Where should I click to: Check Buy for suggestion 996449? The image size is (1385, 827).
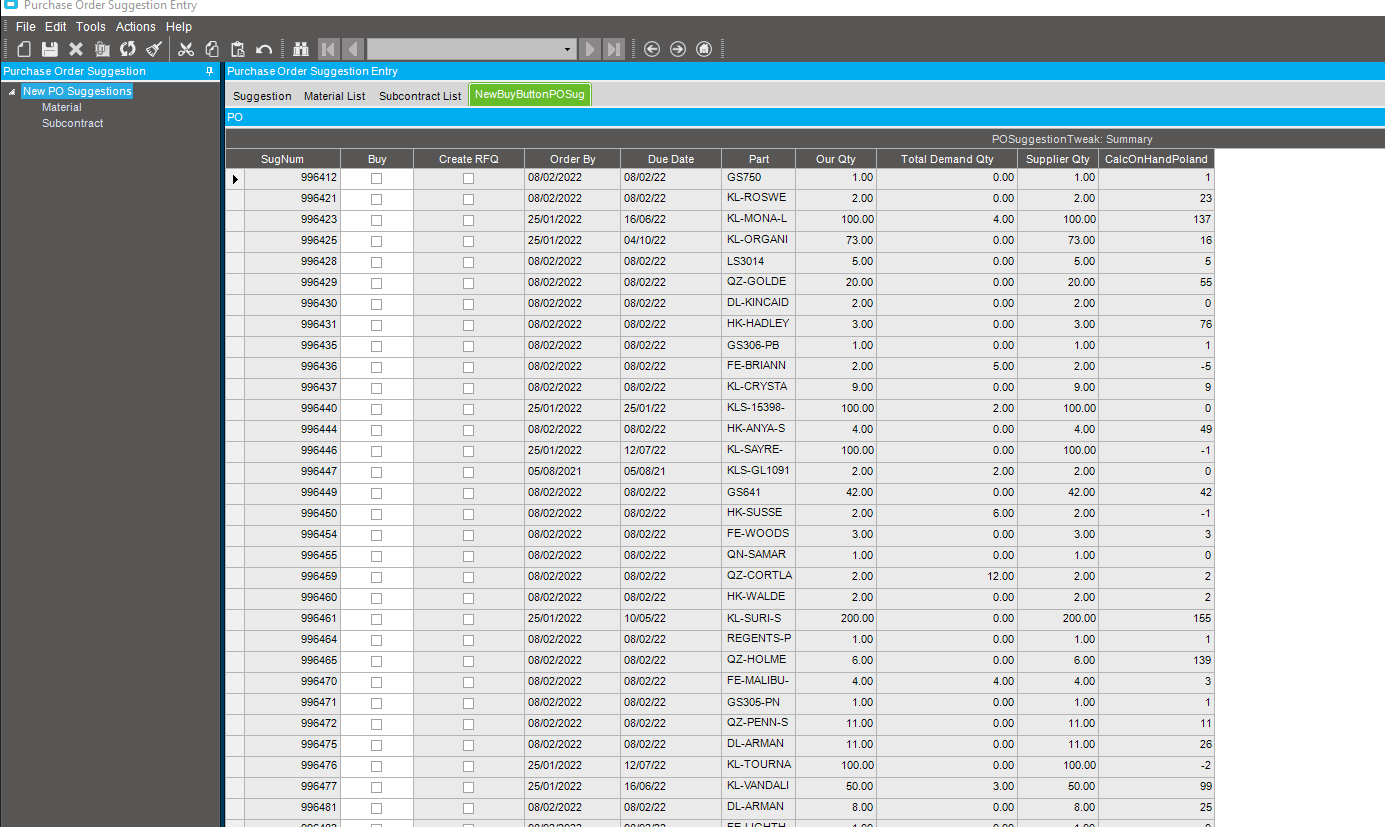376,493
